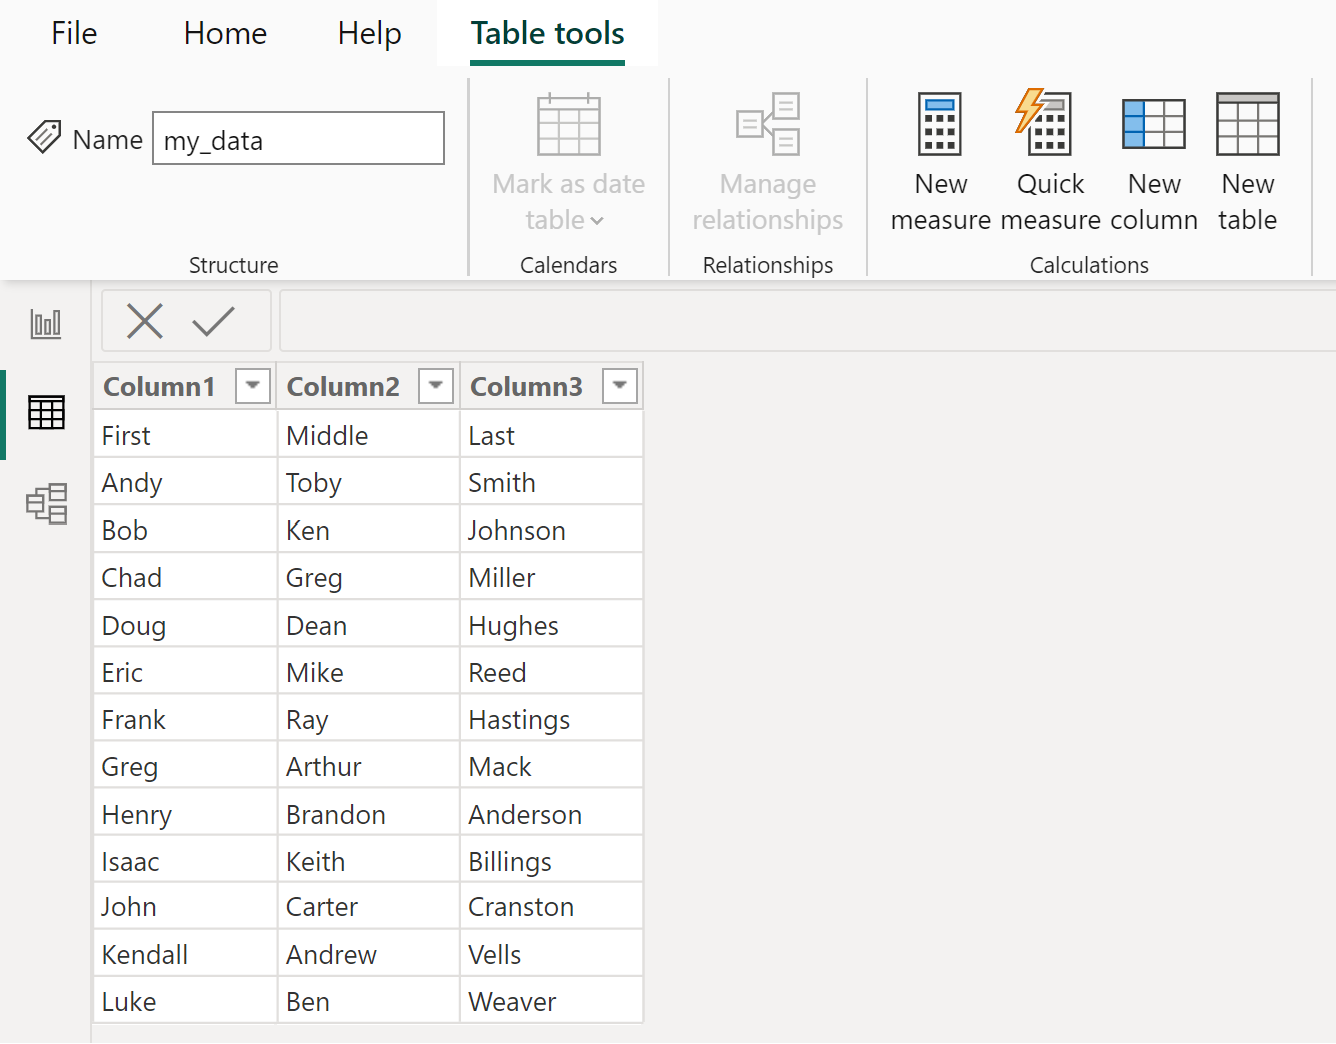1336x1044 pixels.
Task: Create a New measure
Action: 939,160
